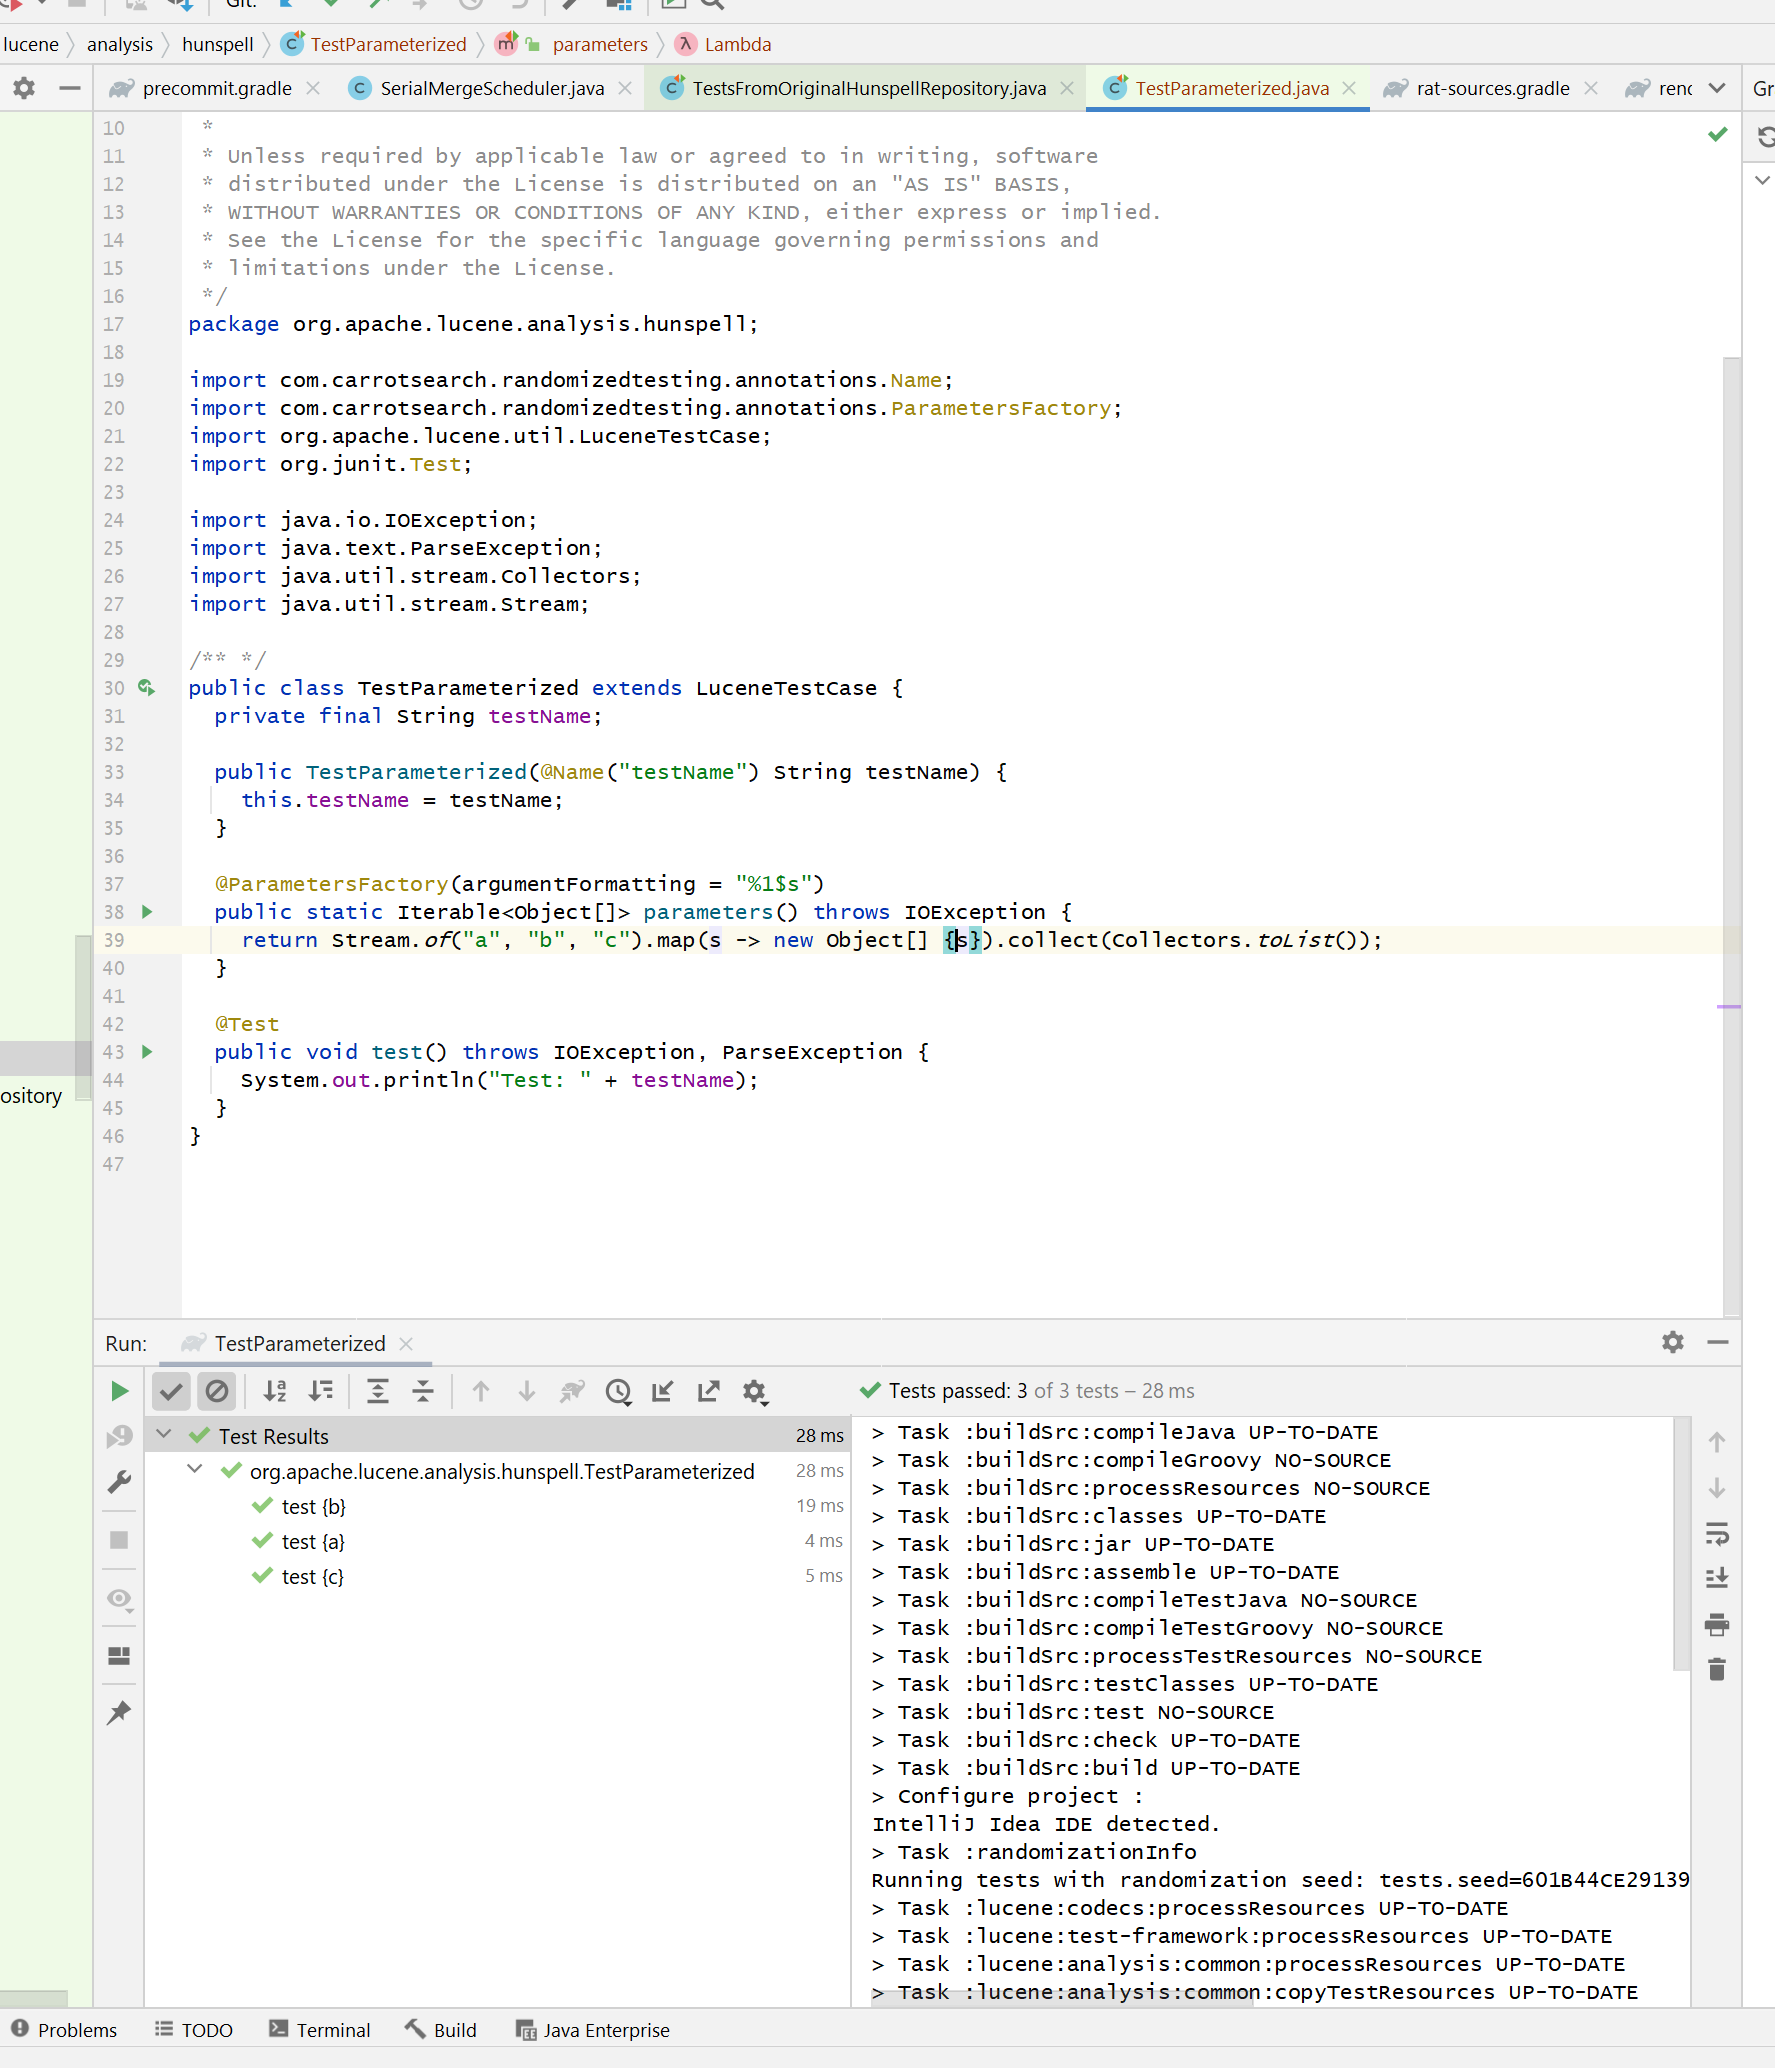Click analysis breadcrumb in navigation bar
The width and height of the screenshot is (1775, 2068).
click(120, 44)
